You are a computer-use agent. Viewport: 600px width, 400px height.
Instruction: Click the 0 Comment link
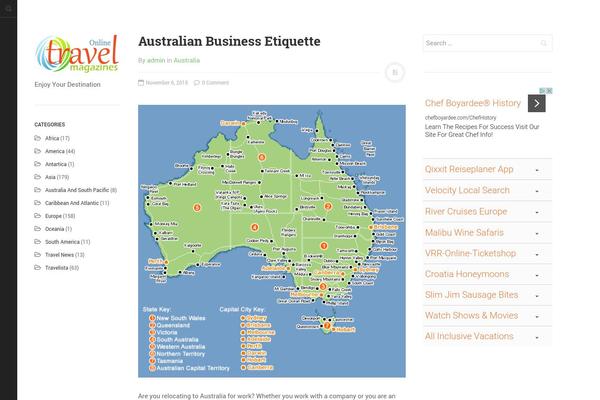click(x=215, y=83)
